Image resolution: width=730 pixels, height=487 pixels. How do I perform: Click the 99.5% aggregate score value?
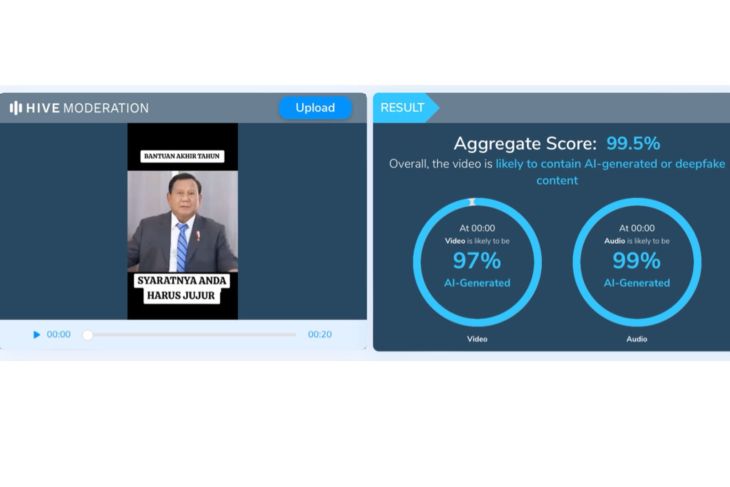(x=632, y=143)
